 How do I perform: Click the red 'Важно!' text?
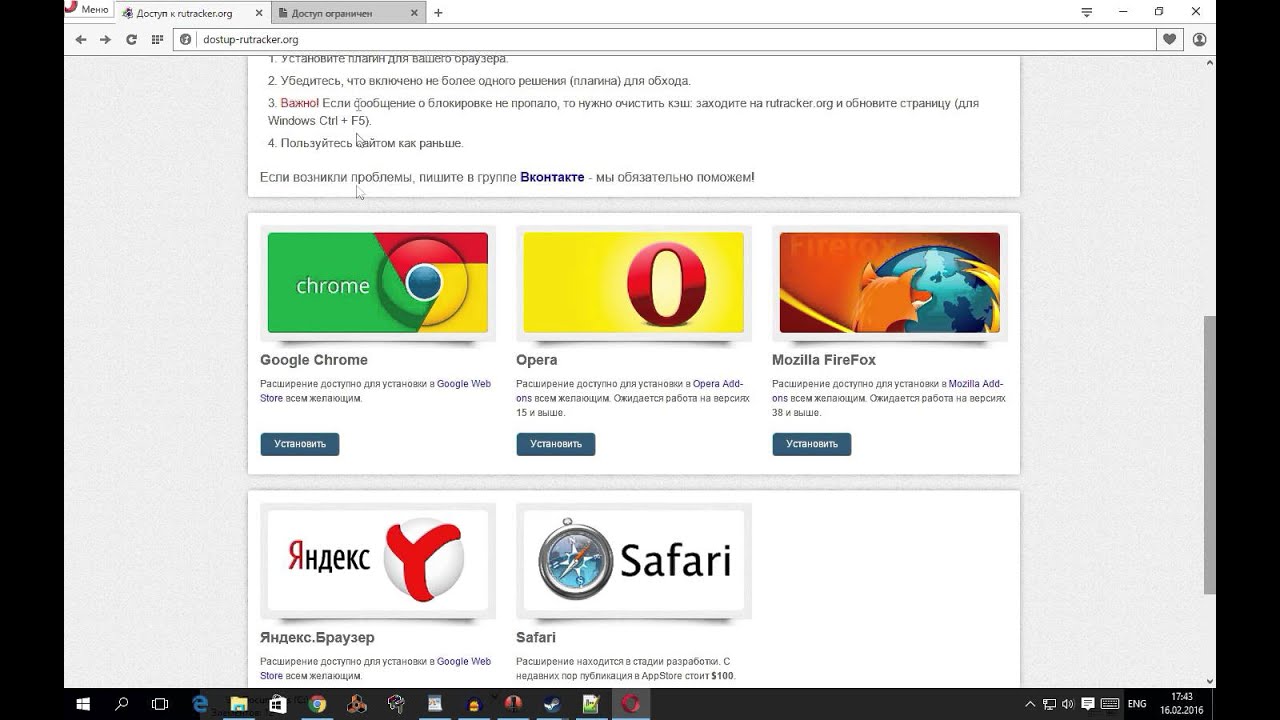[x=300, y=103]
